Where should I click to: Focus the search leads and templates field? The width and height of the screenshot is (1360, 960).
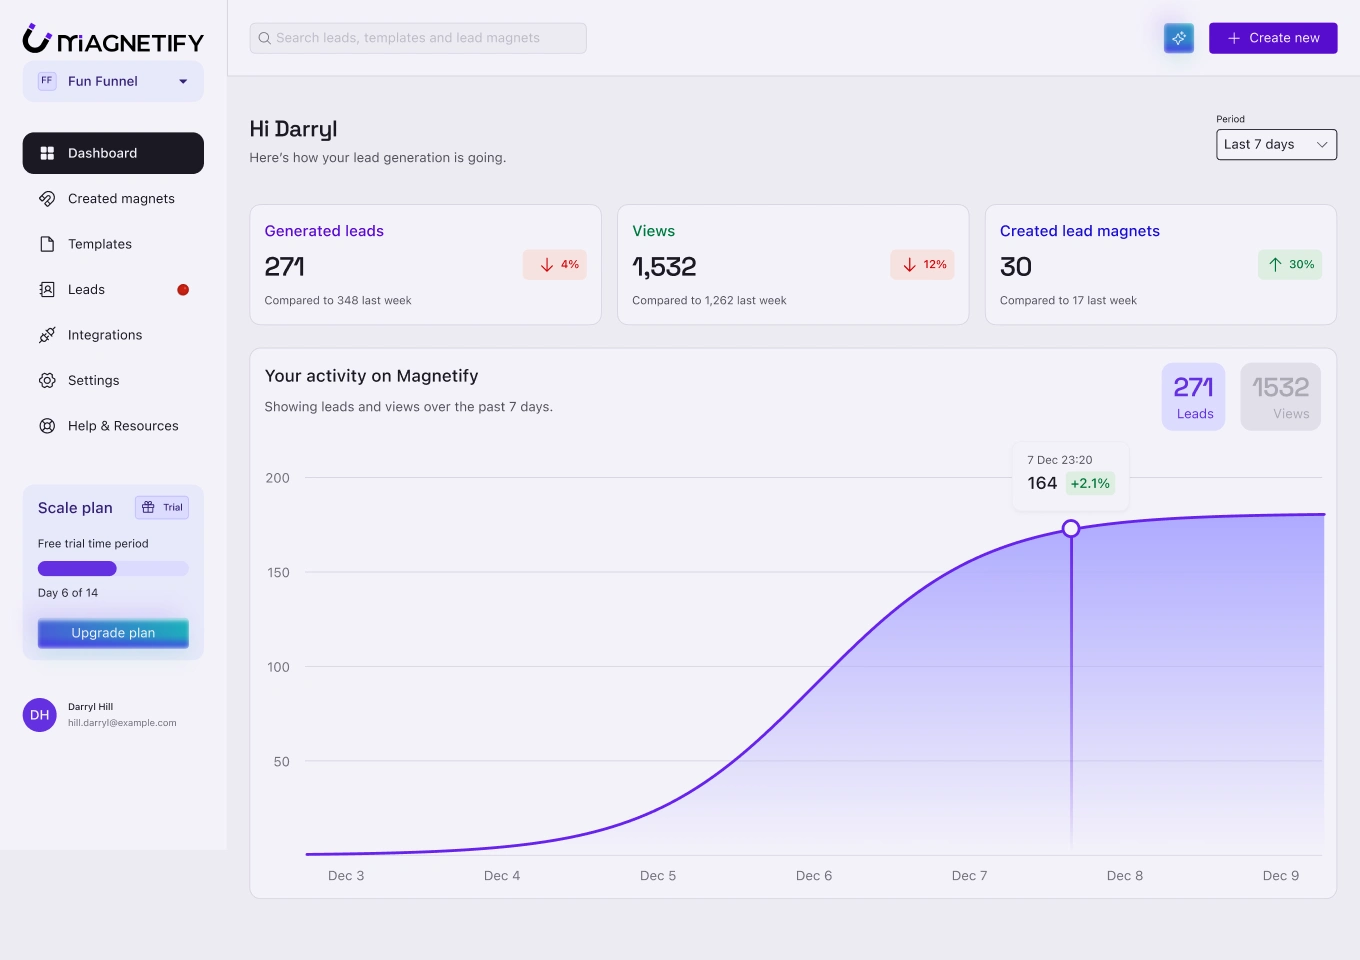point(418,38)
